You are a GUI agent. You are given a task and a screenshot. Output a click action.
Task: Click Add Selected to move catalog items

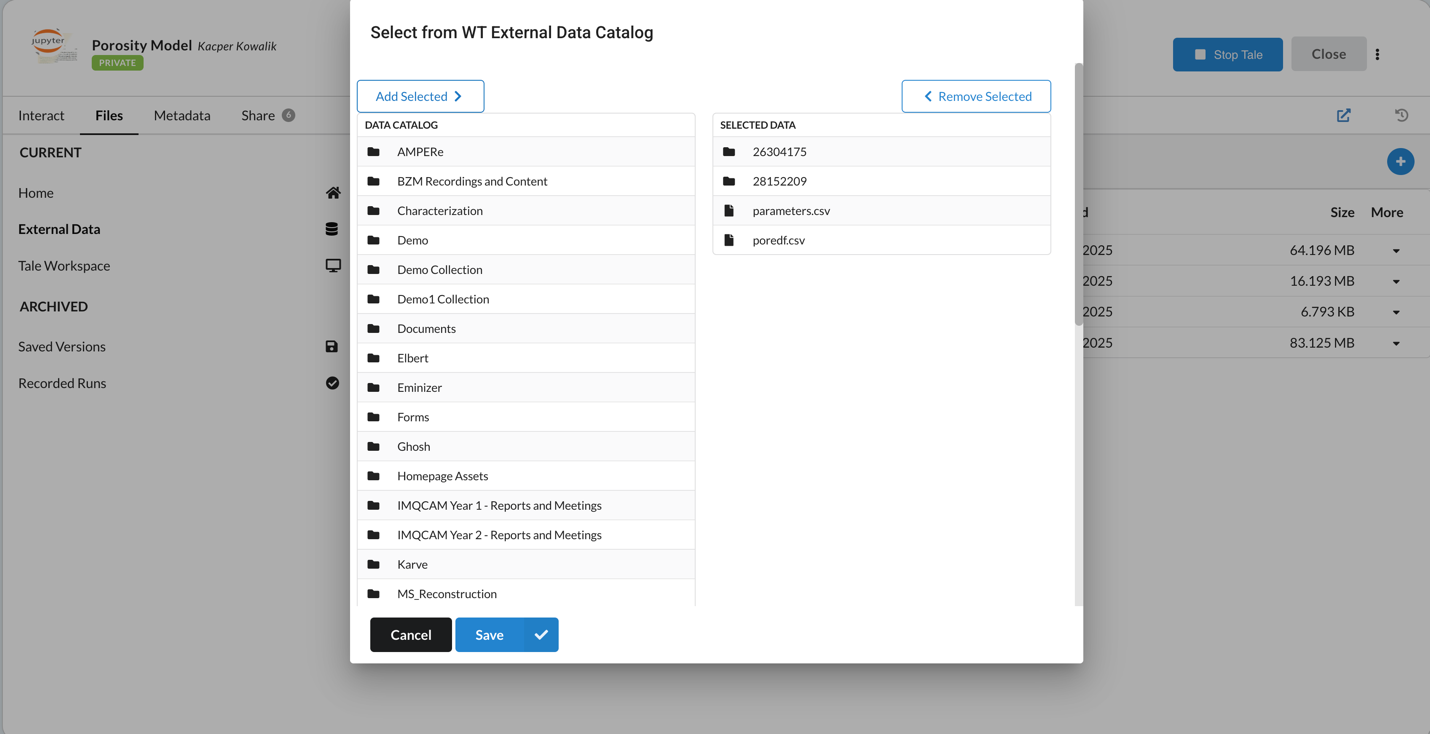(420, 96)
